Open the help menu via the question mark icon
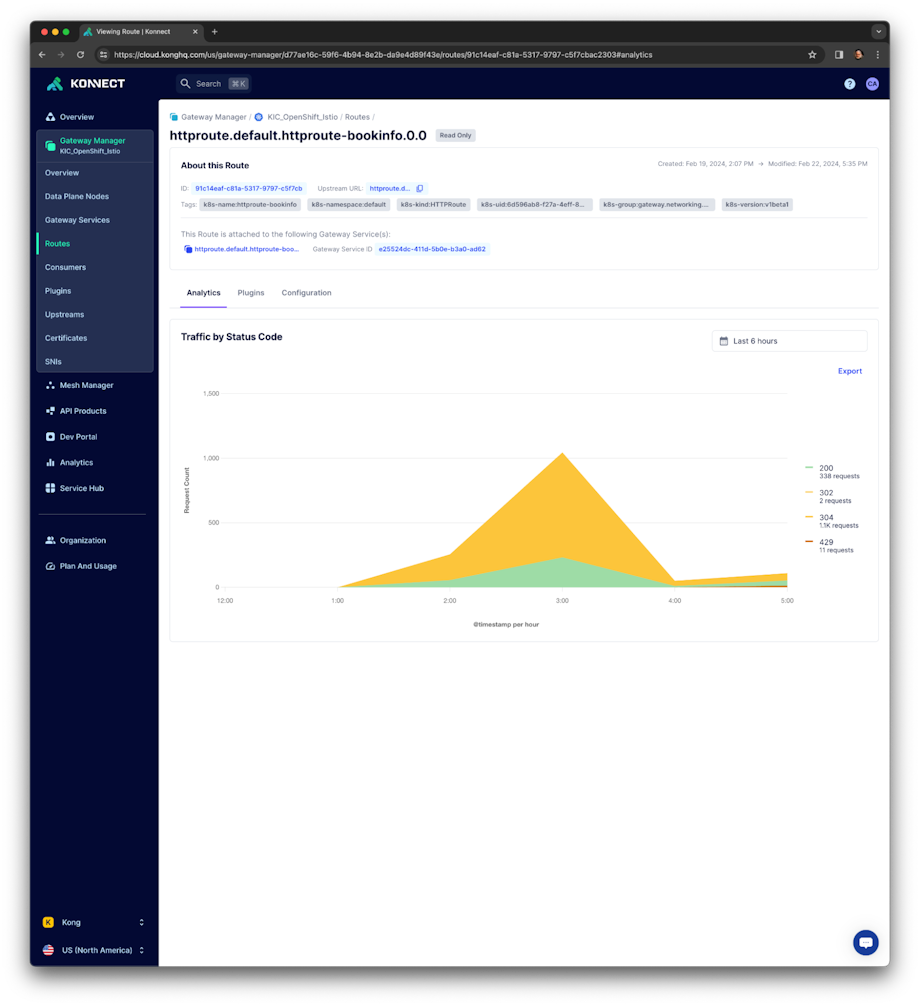 point(849,83)
